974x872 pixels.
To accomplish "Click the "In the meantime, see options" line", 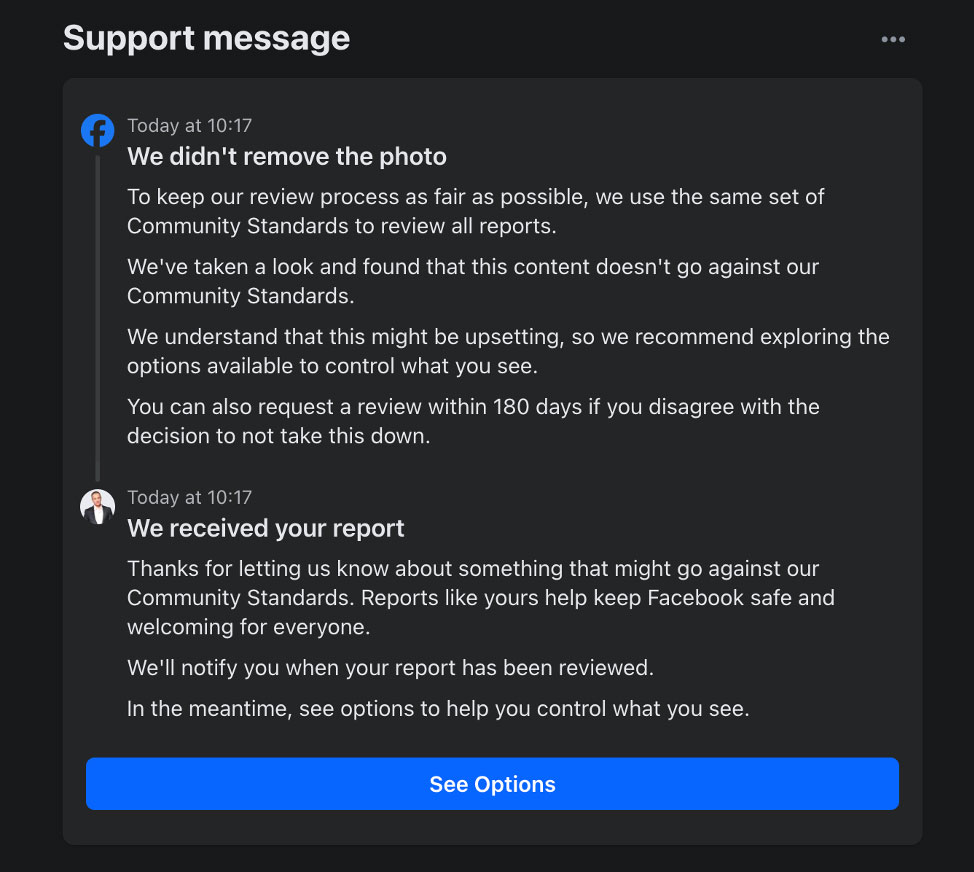I will 437,709.
